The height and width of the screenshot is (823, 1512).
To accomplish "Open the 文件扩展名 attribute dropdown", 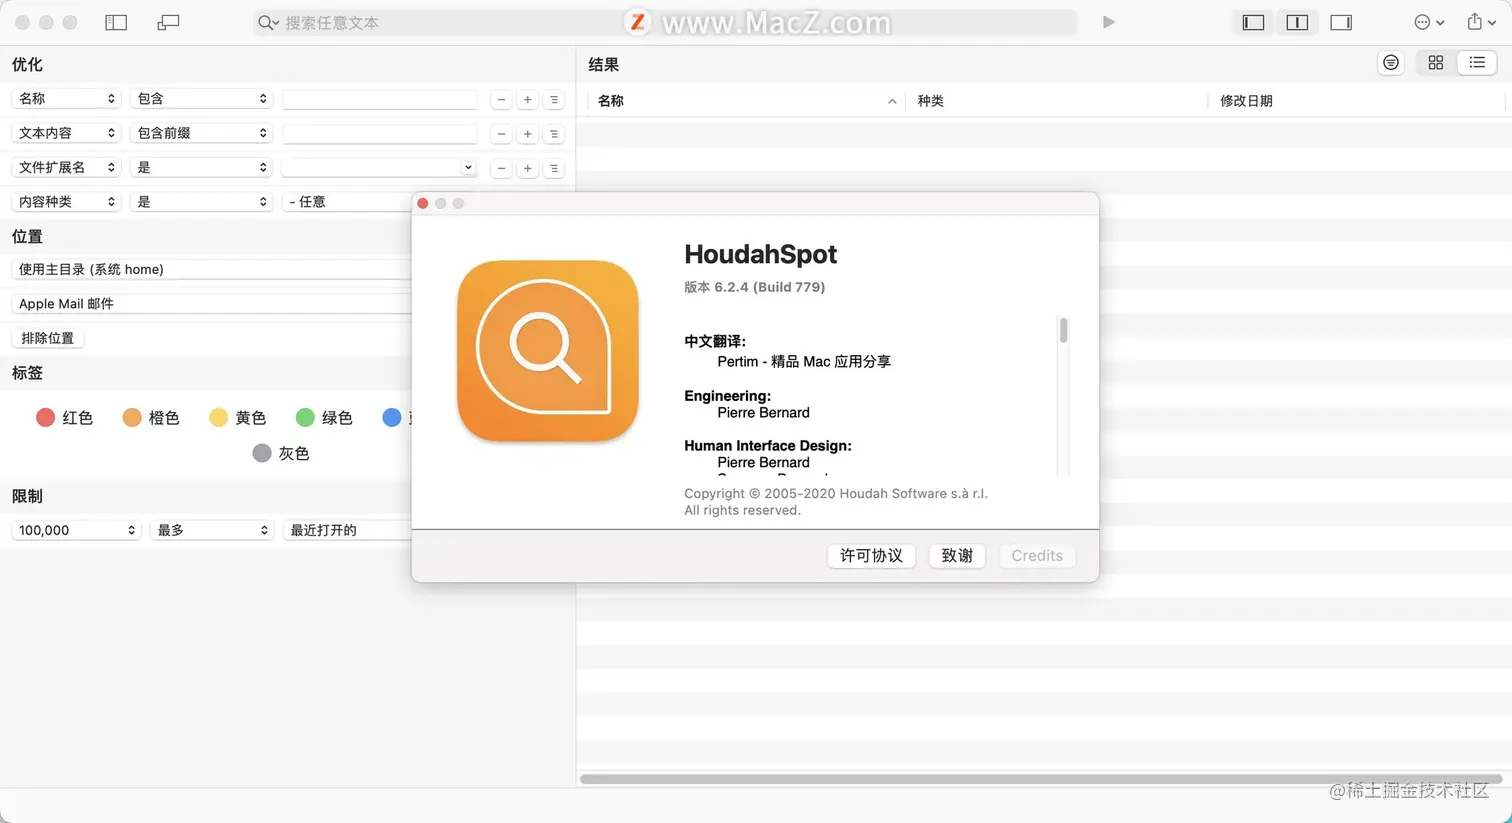I will click(x=66, y=167).
